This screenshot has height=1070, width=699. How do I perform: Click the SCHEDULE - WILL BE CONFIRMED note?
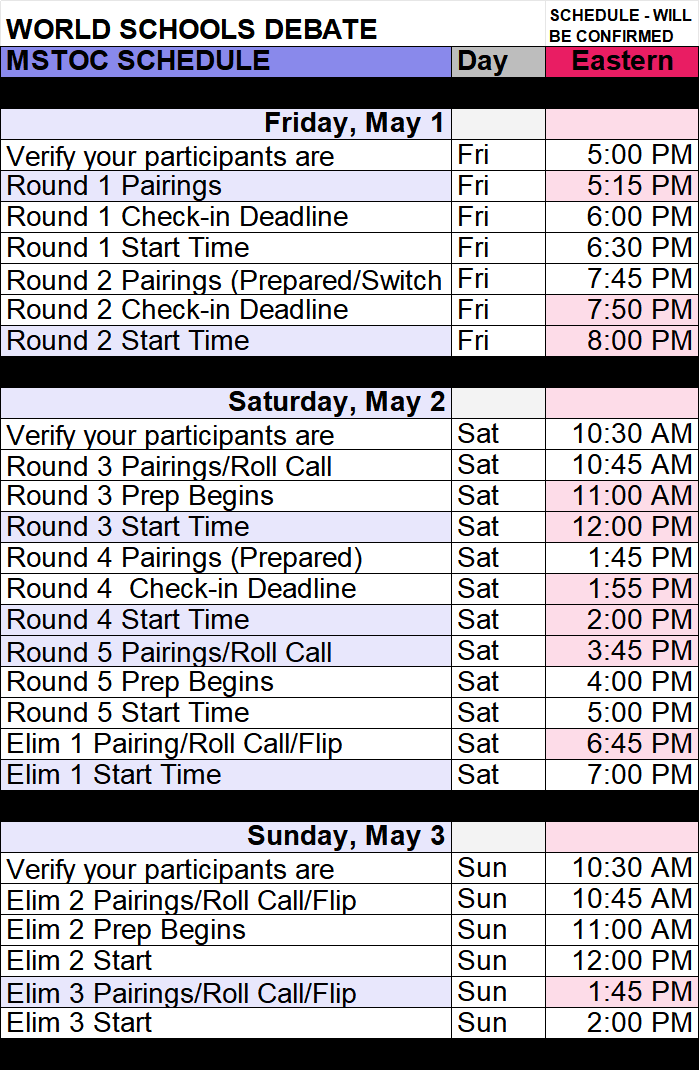(x=619, y=26)
